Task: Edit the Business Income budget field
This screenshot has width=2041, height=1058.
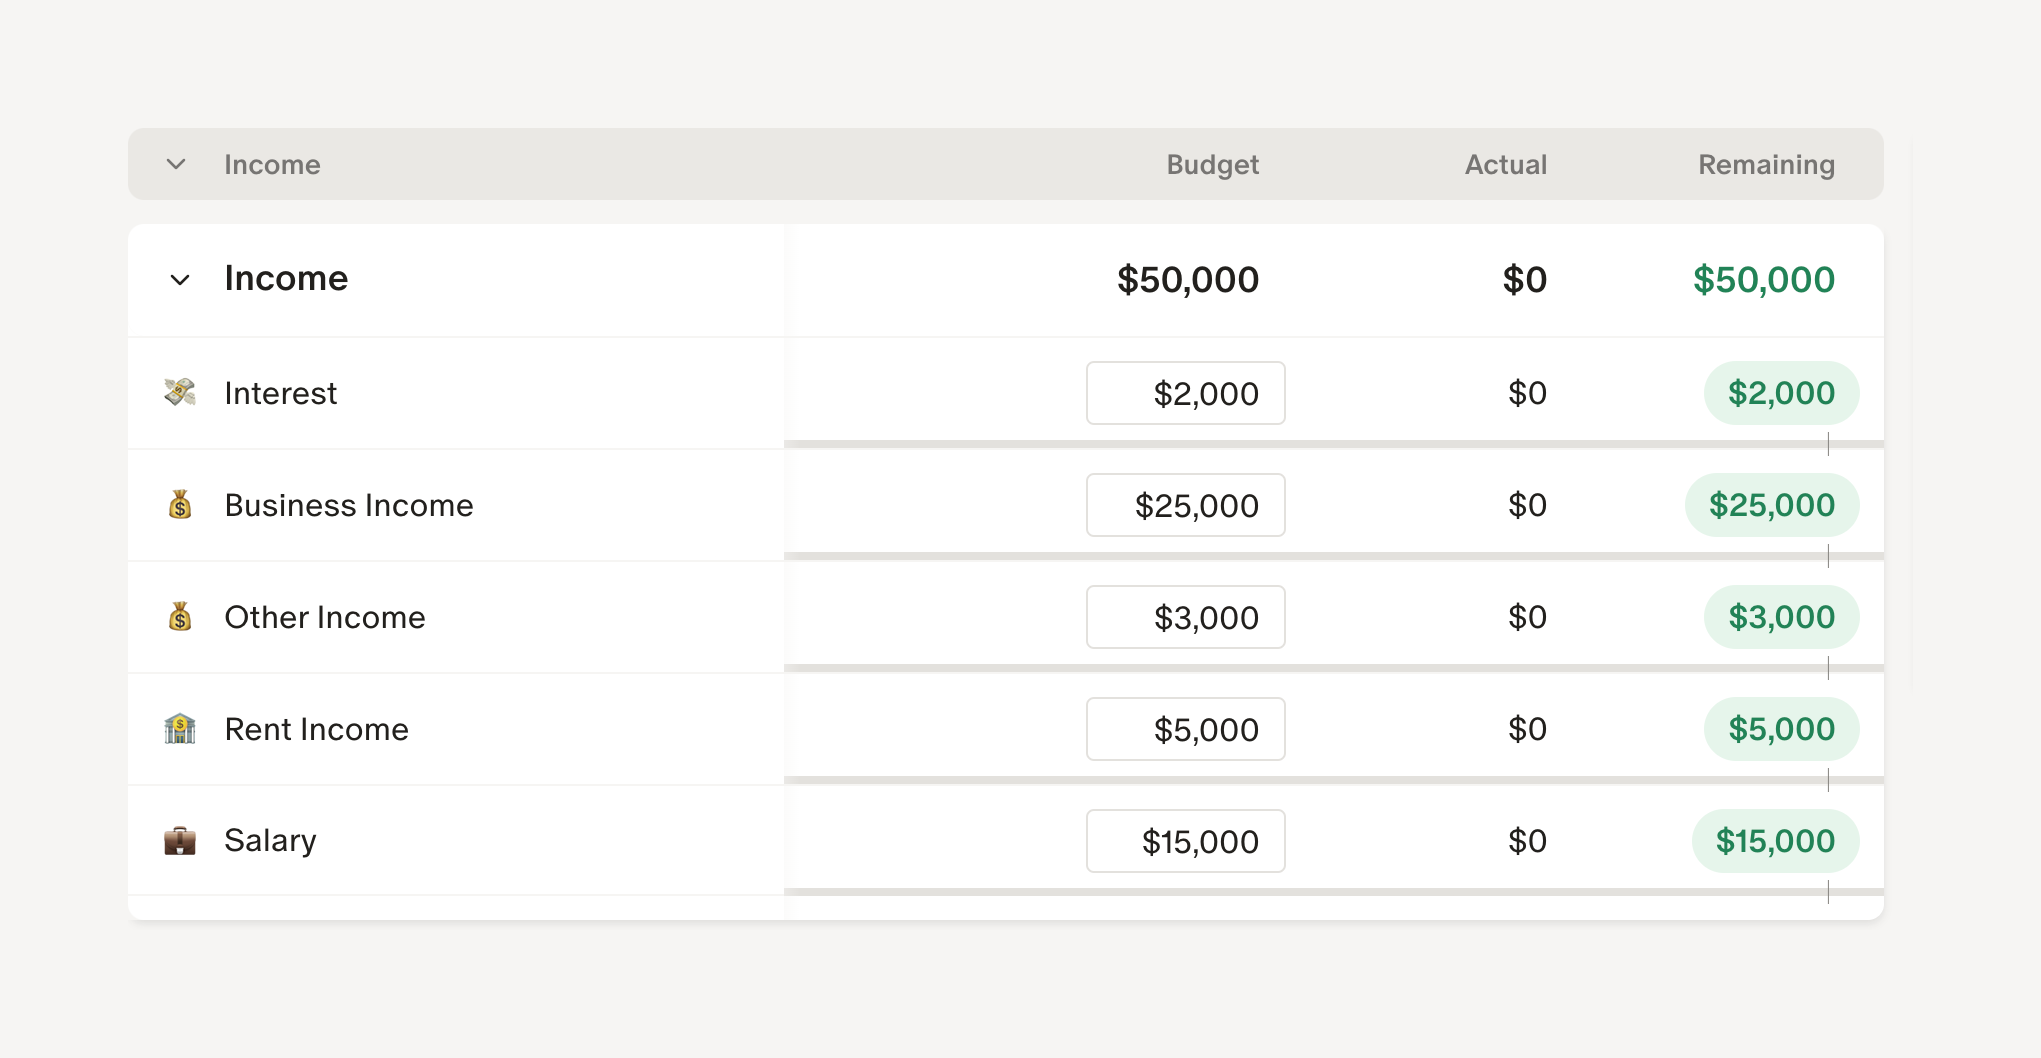Action: coord(1185,505)
